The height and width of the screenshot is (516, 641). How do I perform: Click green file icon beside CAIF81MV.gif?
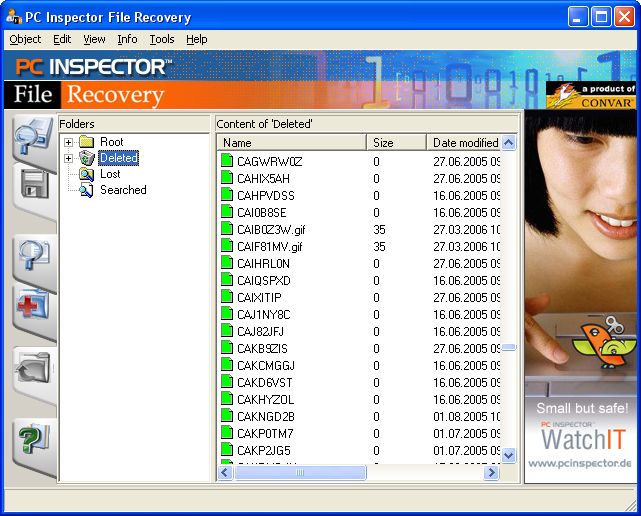coord(227,246)
